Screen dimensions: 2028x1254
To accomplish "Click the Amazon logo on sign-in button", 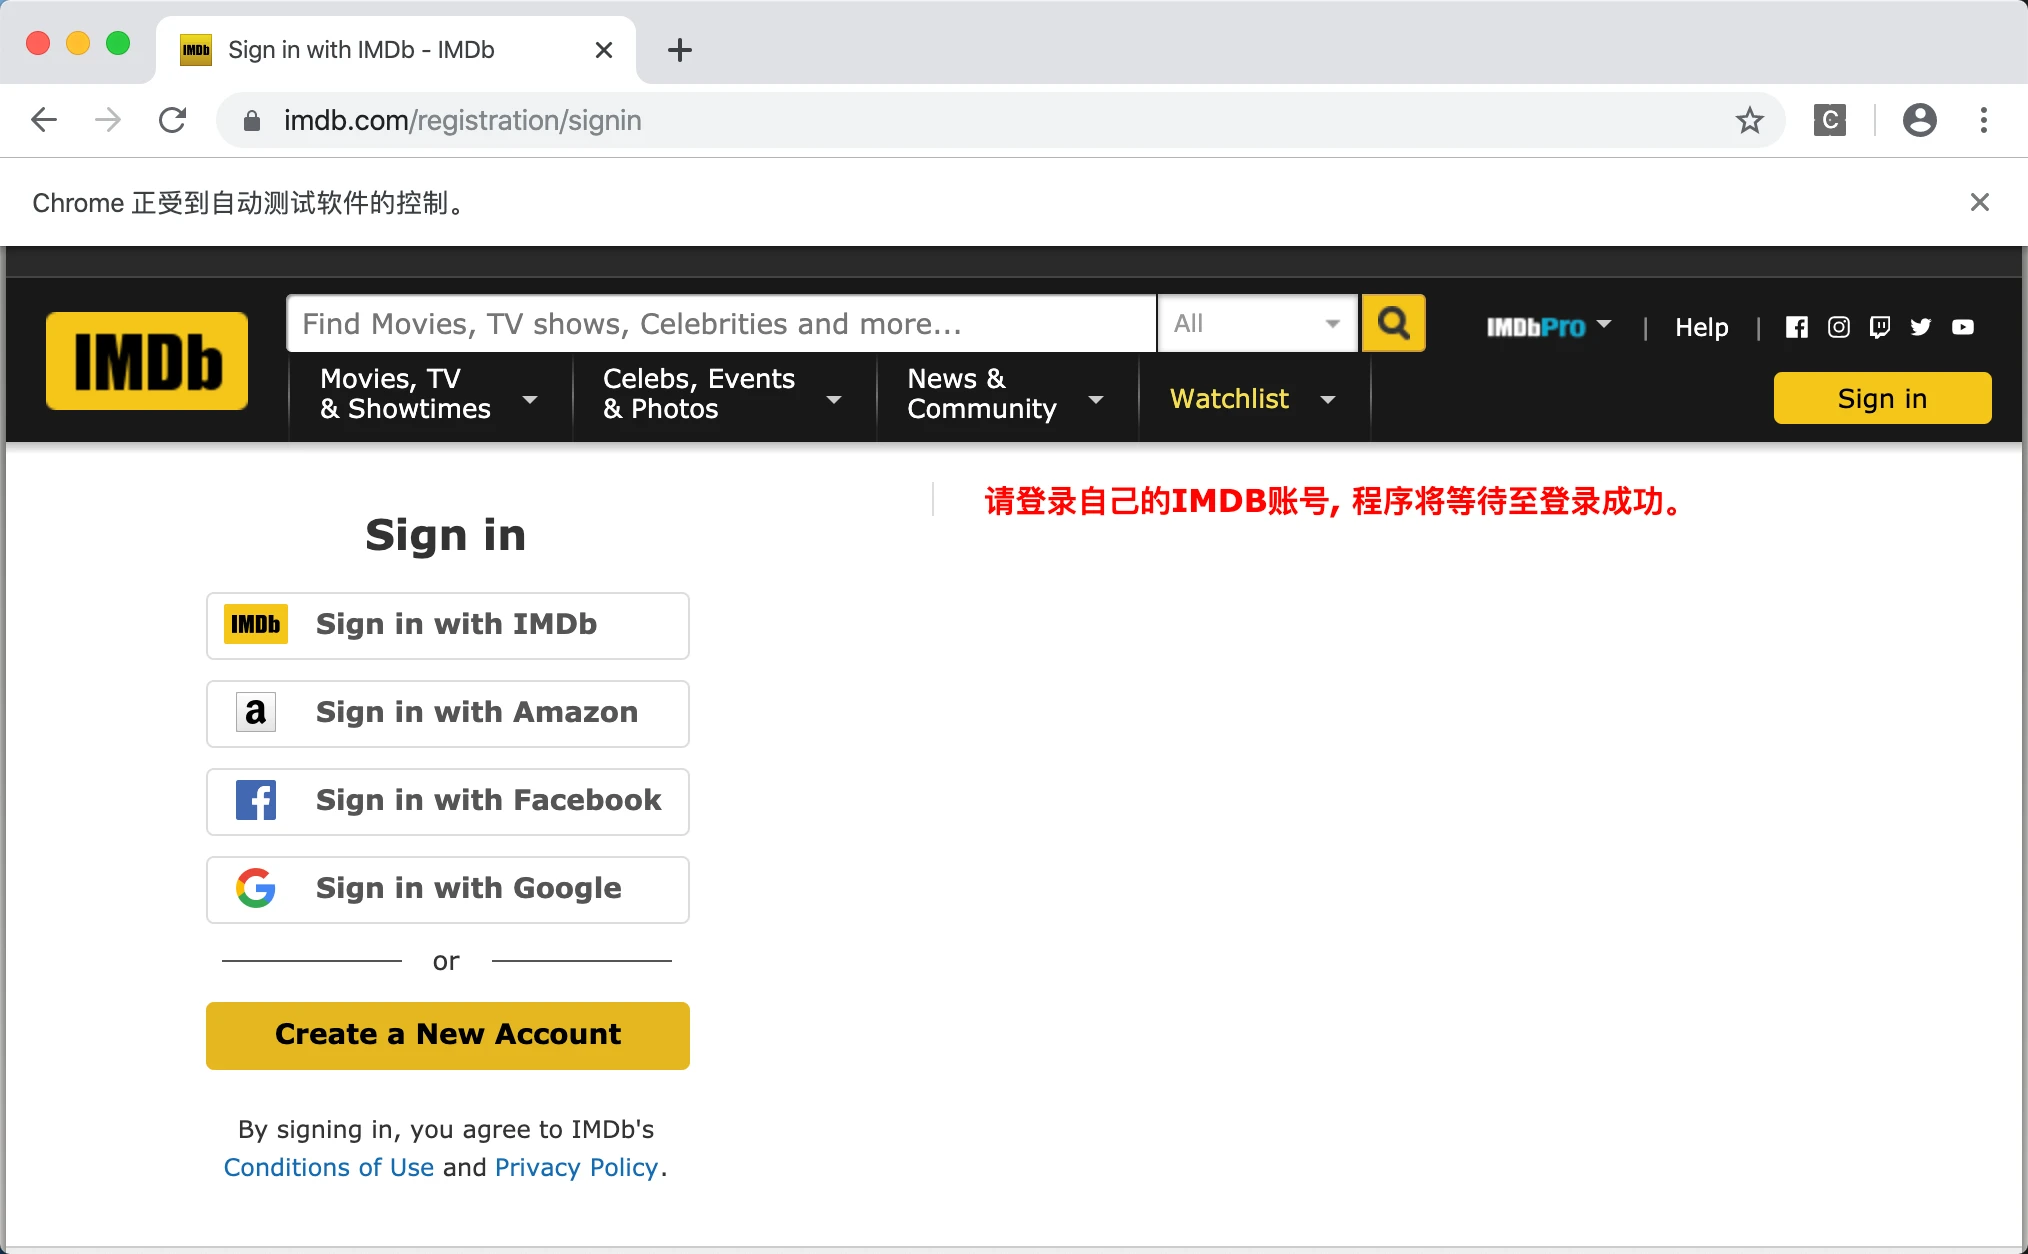I will pyautogui.click(x=256, y=712).
